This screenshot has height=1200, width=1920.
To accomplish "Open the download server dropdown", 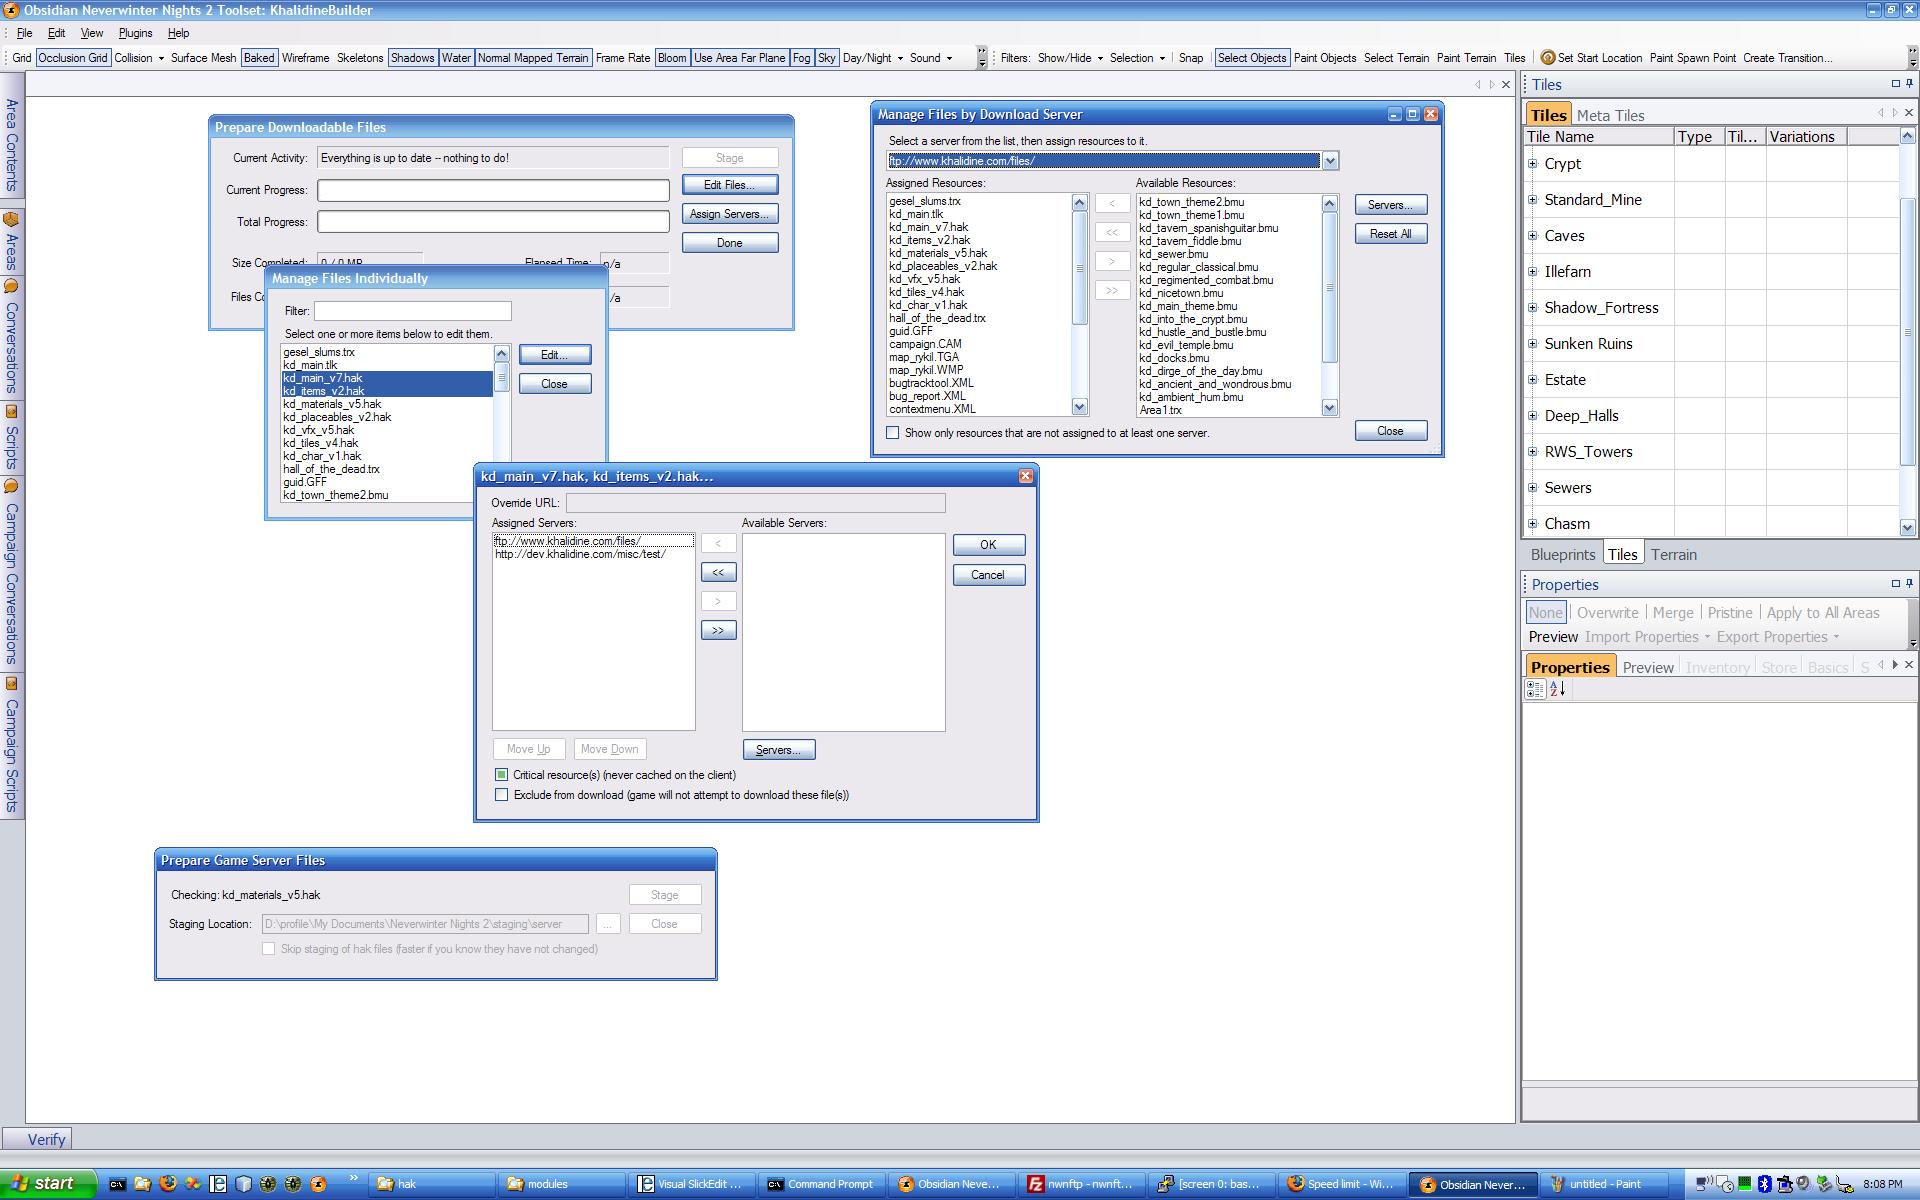I will (1330, 161).
